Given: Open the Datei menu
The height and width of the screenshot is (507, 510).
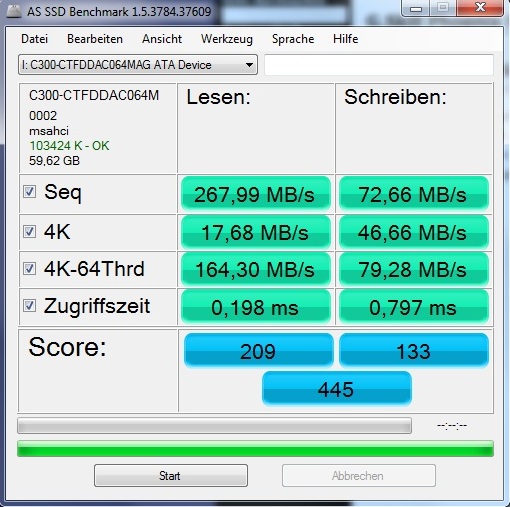Looking at the screenshot, I should [x=34, y=39].
